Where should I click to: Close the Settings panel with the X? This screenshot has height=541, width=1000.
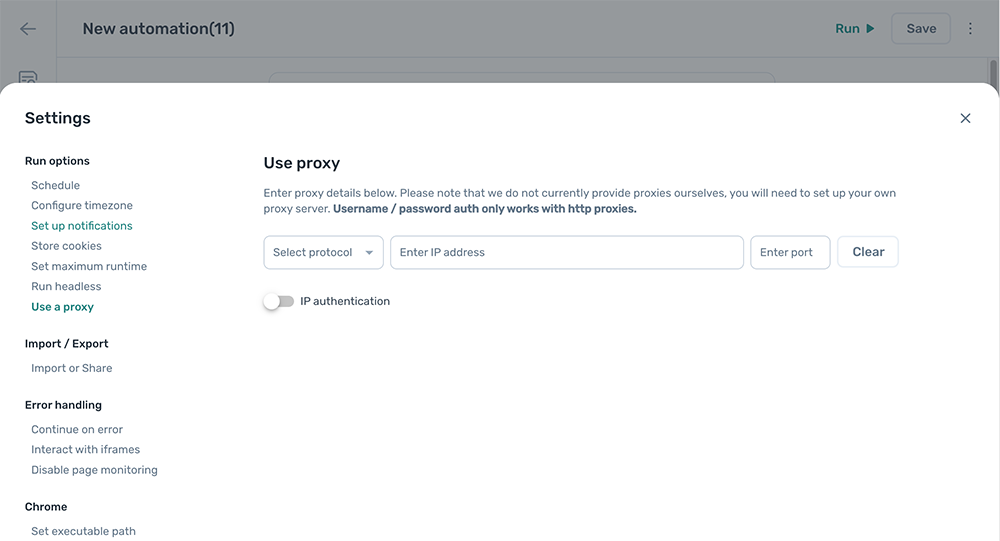pos(965,118)
